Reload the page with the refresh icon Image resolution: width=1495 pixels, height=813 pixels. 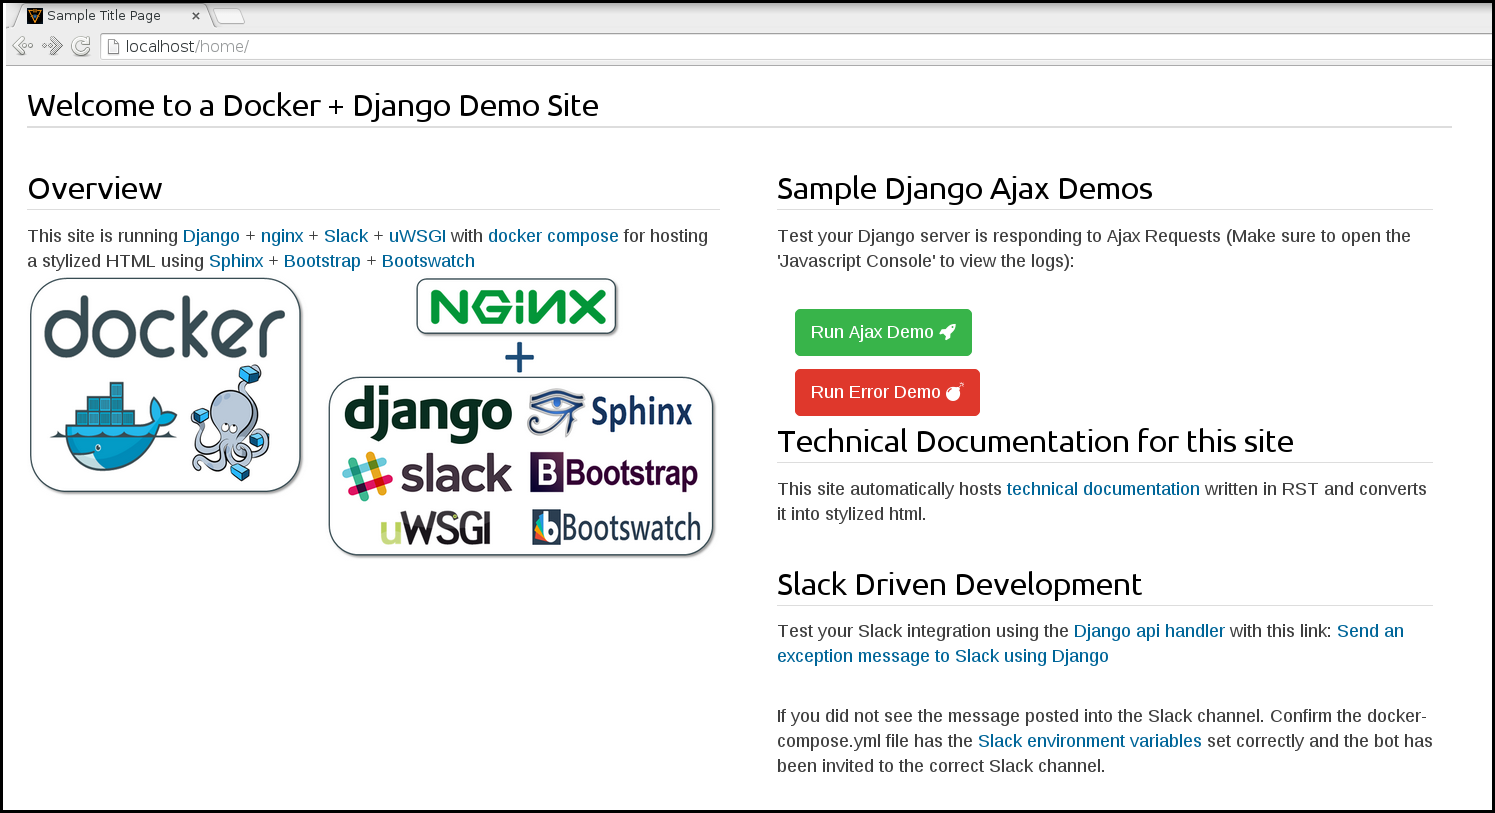81,46
